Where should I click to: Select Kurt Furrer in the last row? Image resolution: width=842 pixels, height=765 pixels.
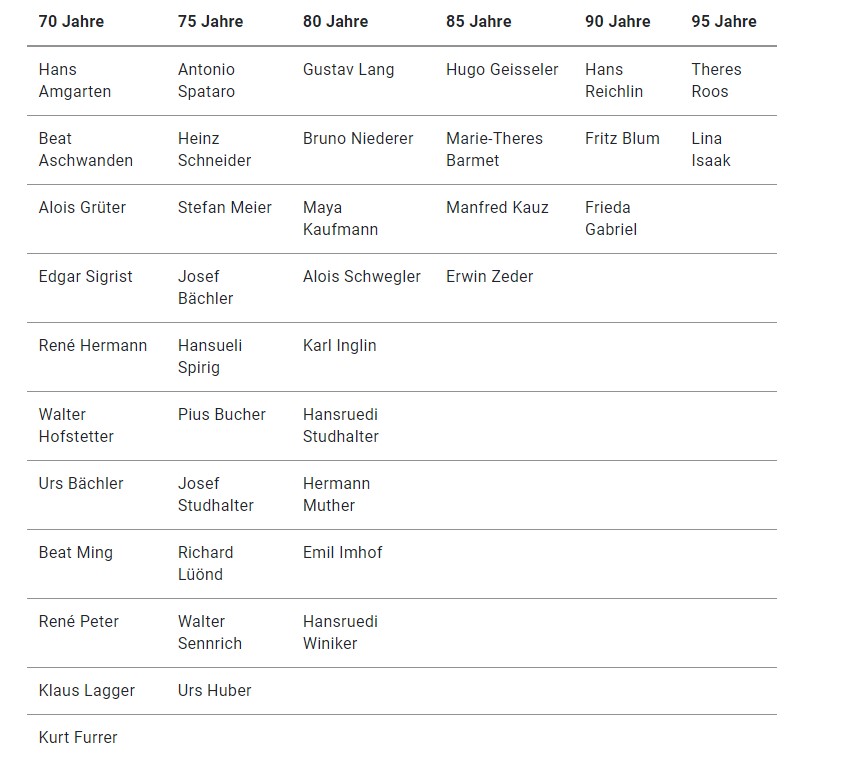tap(78, 737)
